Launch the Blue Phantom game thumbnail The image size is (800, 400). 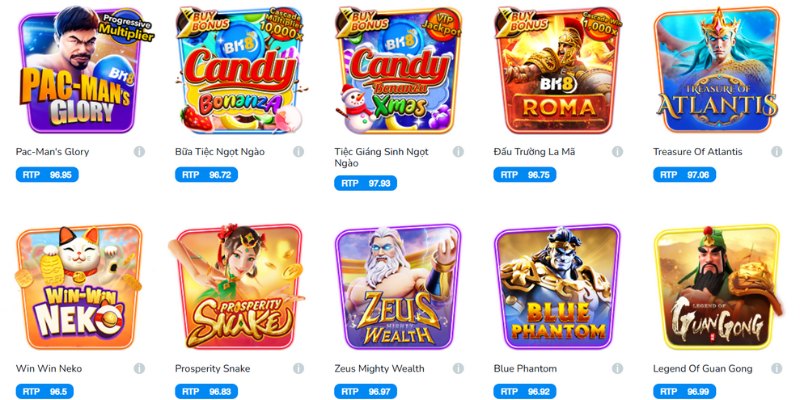pyautogui.click(x=558, y=287)
